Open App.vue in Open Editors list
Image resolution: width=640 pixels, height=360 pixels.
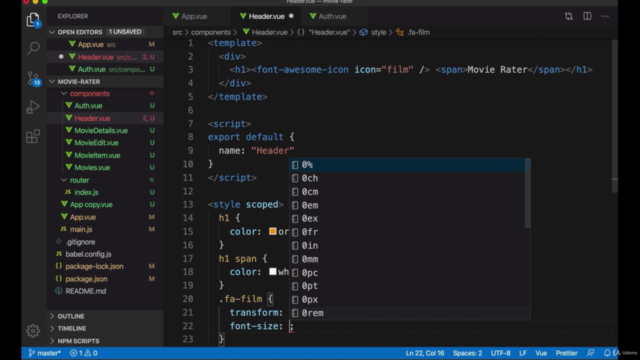pyautogui.click(x=105, y=44)
